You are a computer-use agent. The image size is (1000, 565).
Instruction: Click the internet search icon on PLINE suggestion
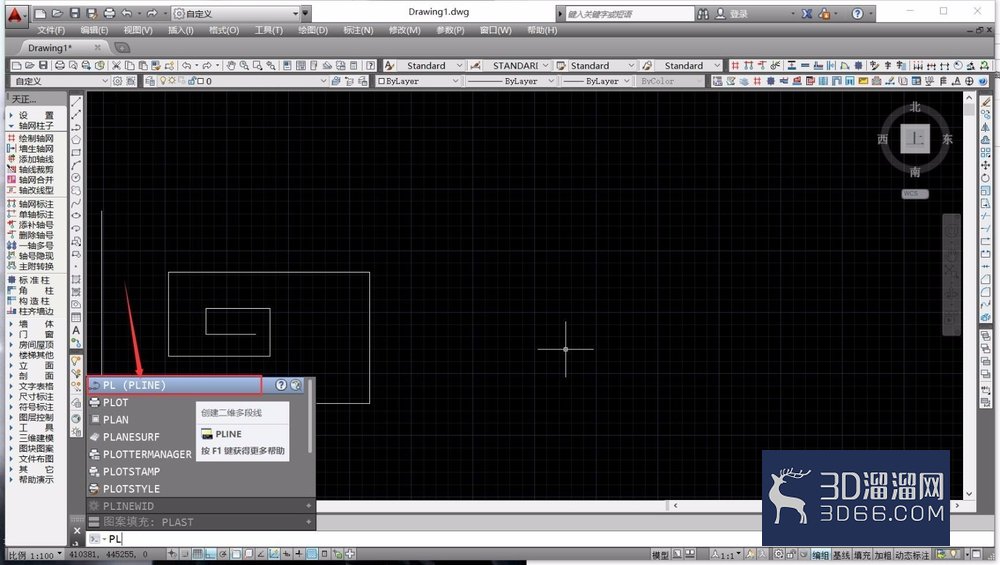coord(295,385)
